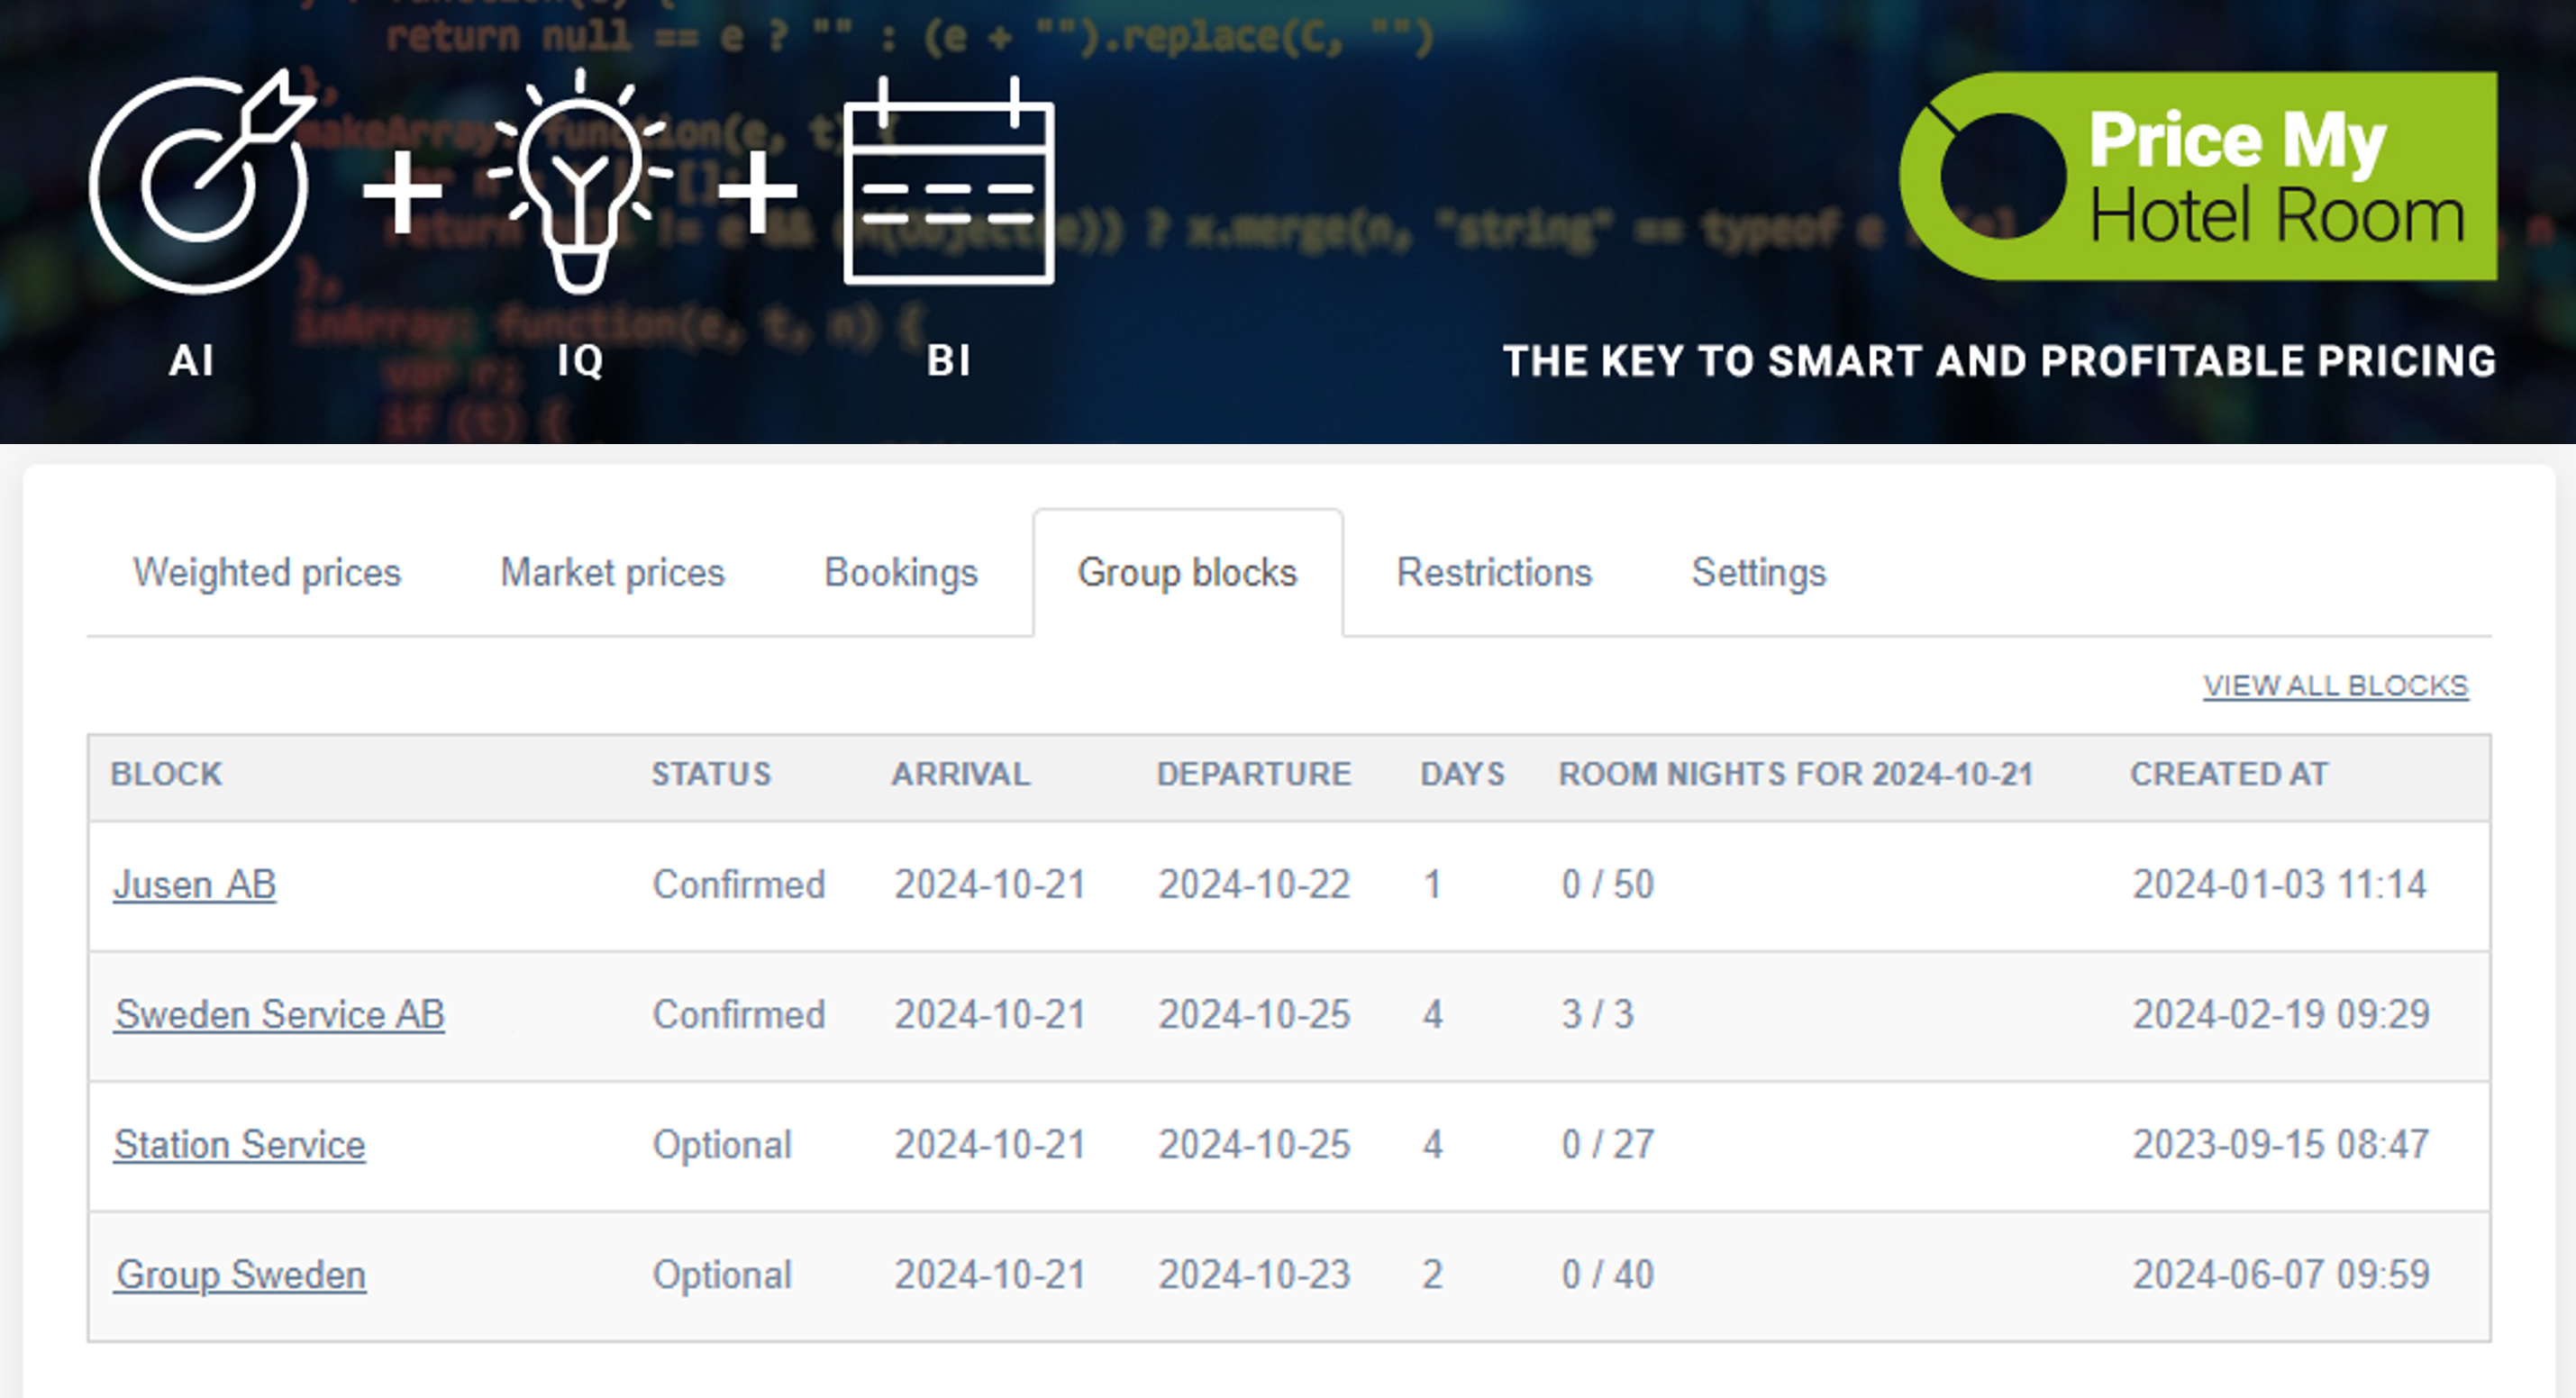
Task: Click the Block column header
Action: [166, 774]
